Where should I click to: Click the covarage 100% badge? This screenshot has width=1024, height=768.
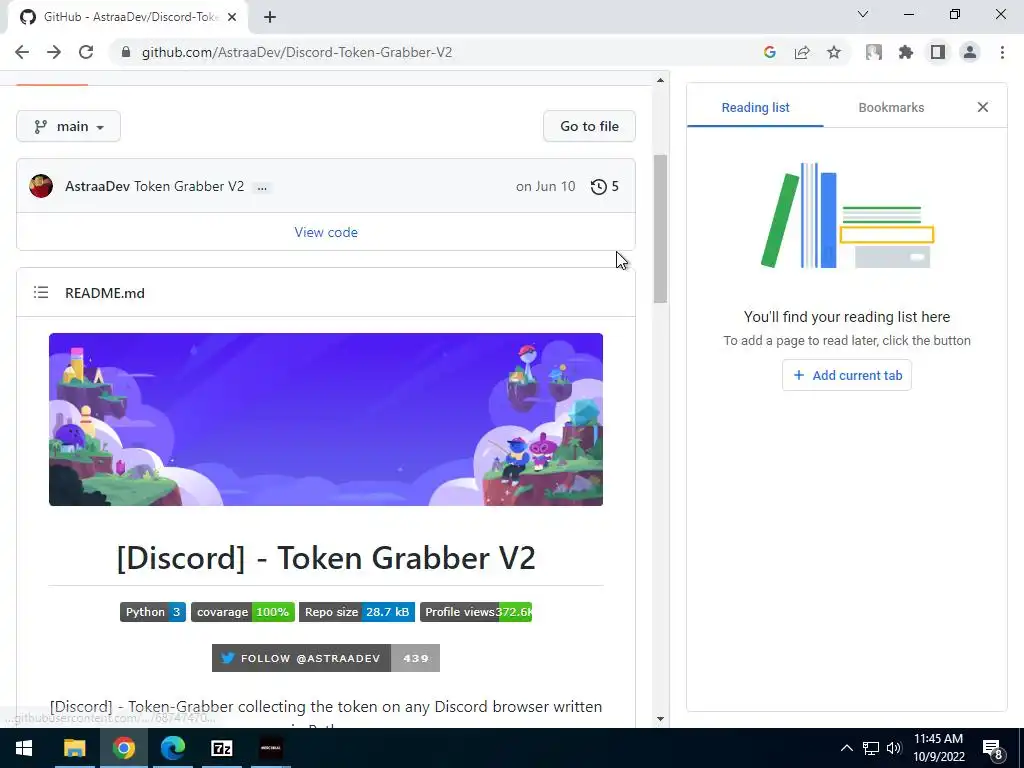(x=243, y=612)
